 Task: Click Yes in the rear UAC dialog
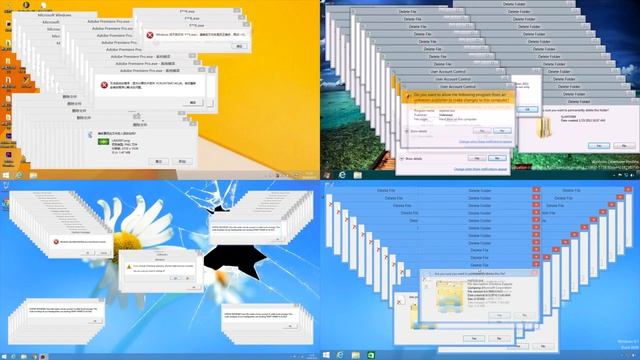tap(477, 158)
